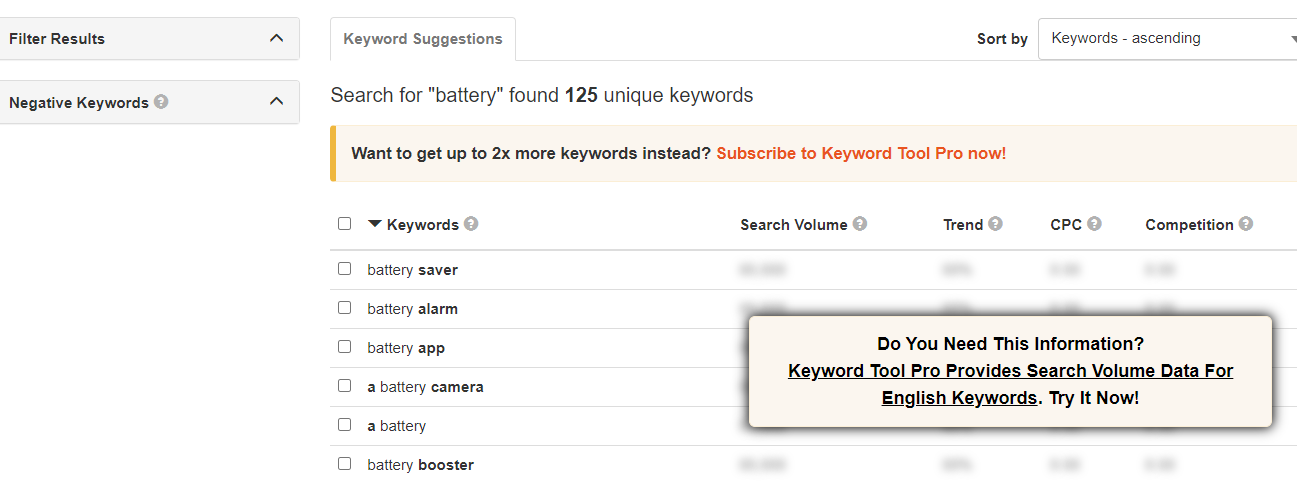Open the Sort by dropdown
The width and height of the screenshot is (1297, 484).
(x=1168, y=39)
